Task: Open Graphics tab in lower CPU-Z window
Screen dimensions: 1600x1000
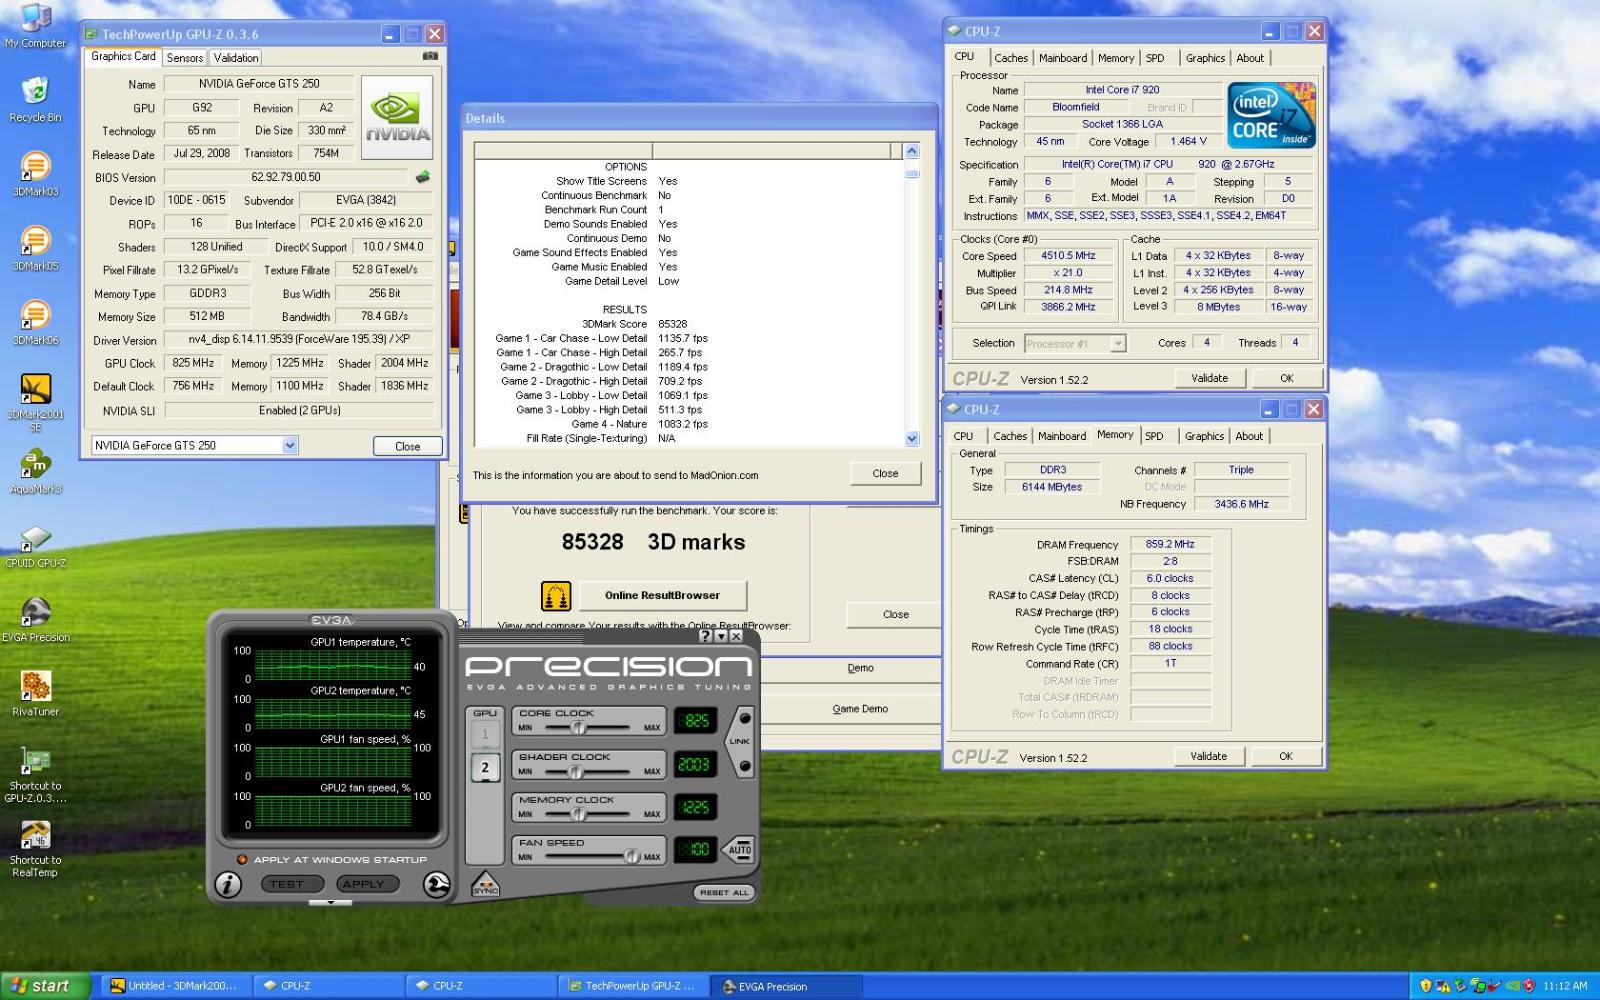Action: point(1204,436)
